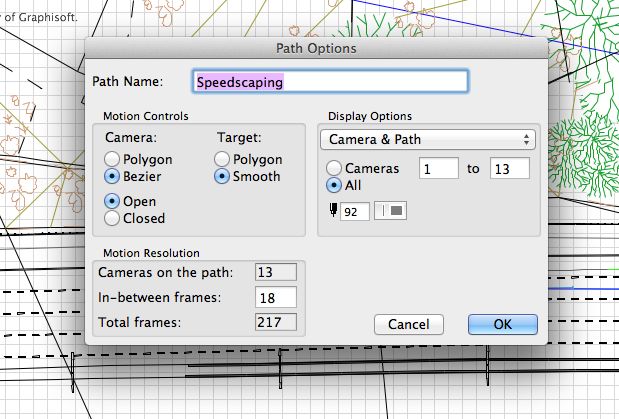Screen dimensions: 619x419
Task: Click the In-between frames: label
Action: click(x=159, y=297)
